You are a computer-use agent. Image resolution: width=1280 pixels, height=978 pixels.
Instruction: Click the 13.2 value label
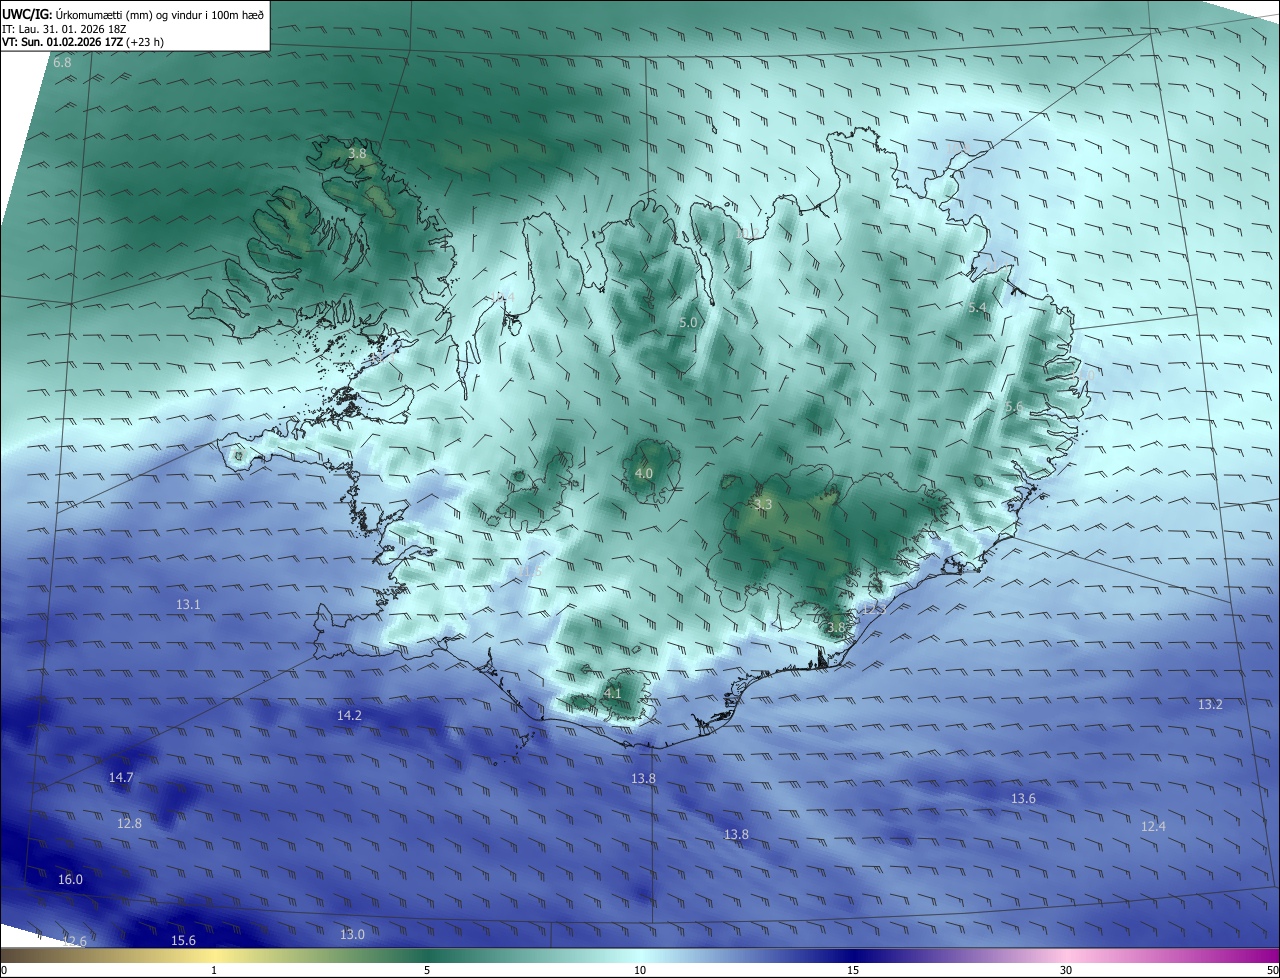pyautogui.click(x=1210, y=705)
